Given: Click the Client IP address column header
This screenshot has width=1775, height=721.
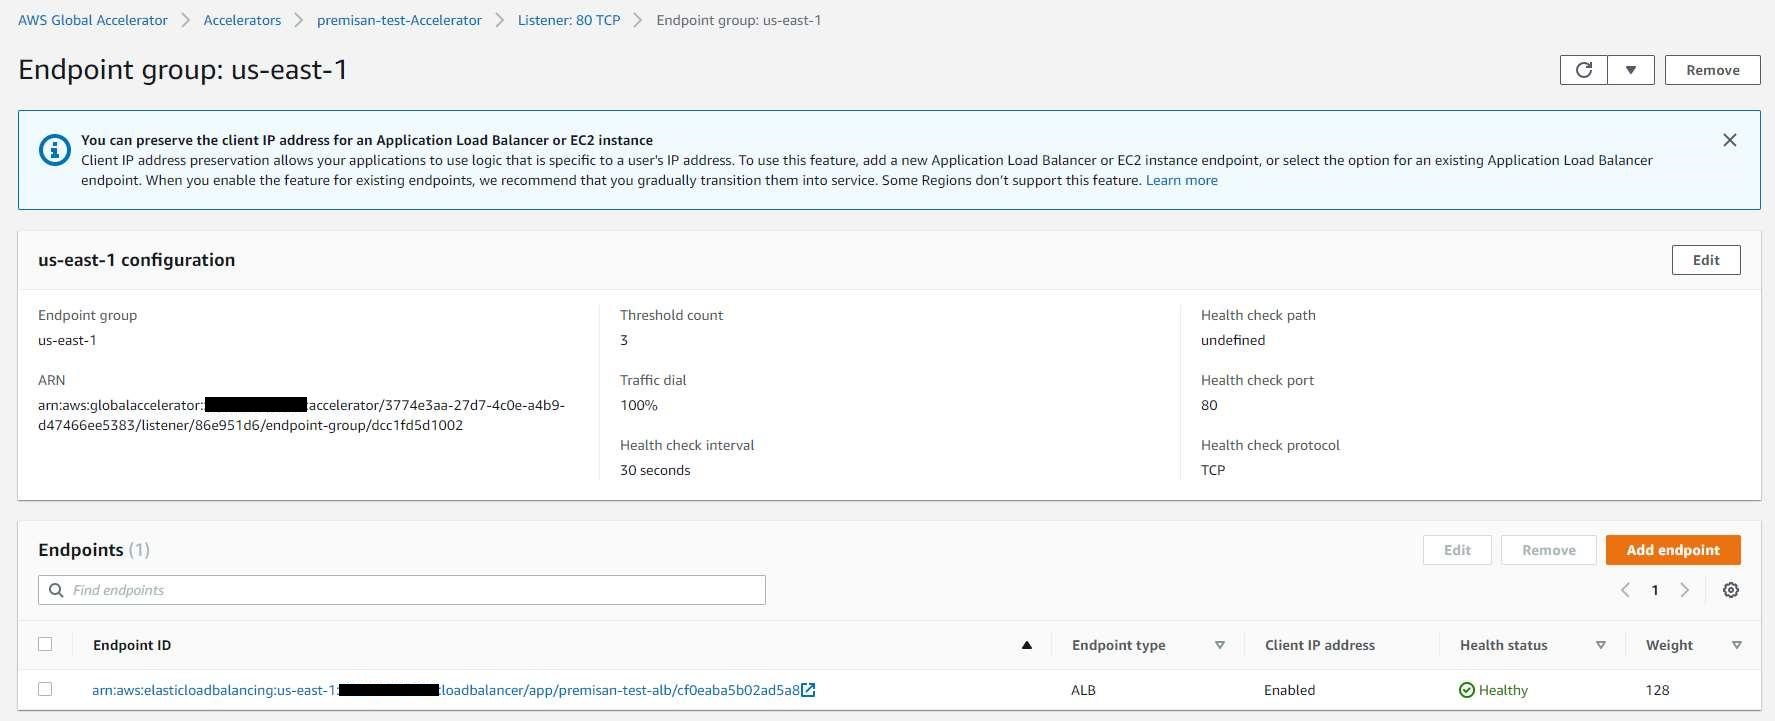Looking at the screenshot, I should tap(1320, 645).
